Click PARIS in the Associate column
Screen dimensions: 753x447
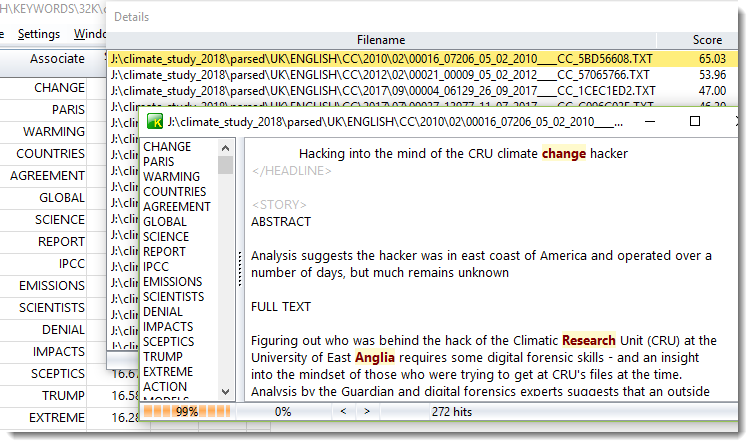(68, 110)
